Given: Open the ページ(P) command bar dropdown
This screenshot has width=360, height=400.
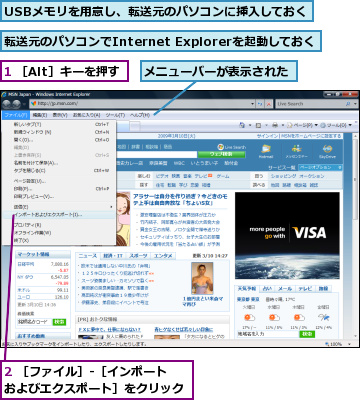Looking at the screenshot, I should [302, 125].
